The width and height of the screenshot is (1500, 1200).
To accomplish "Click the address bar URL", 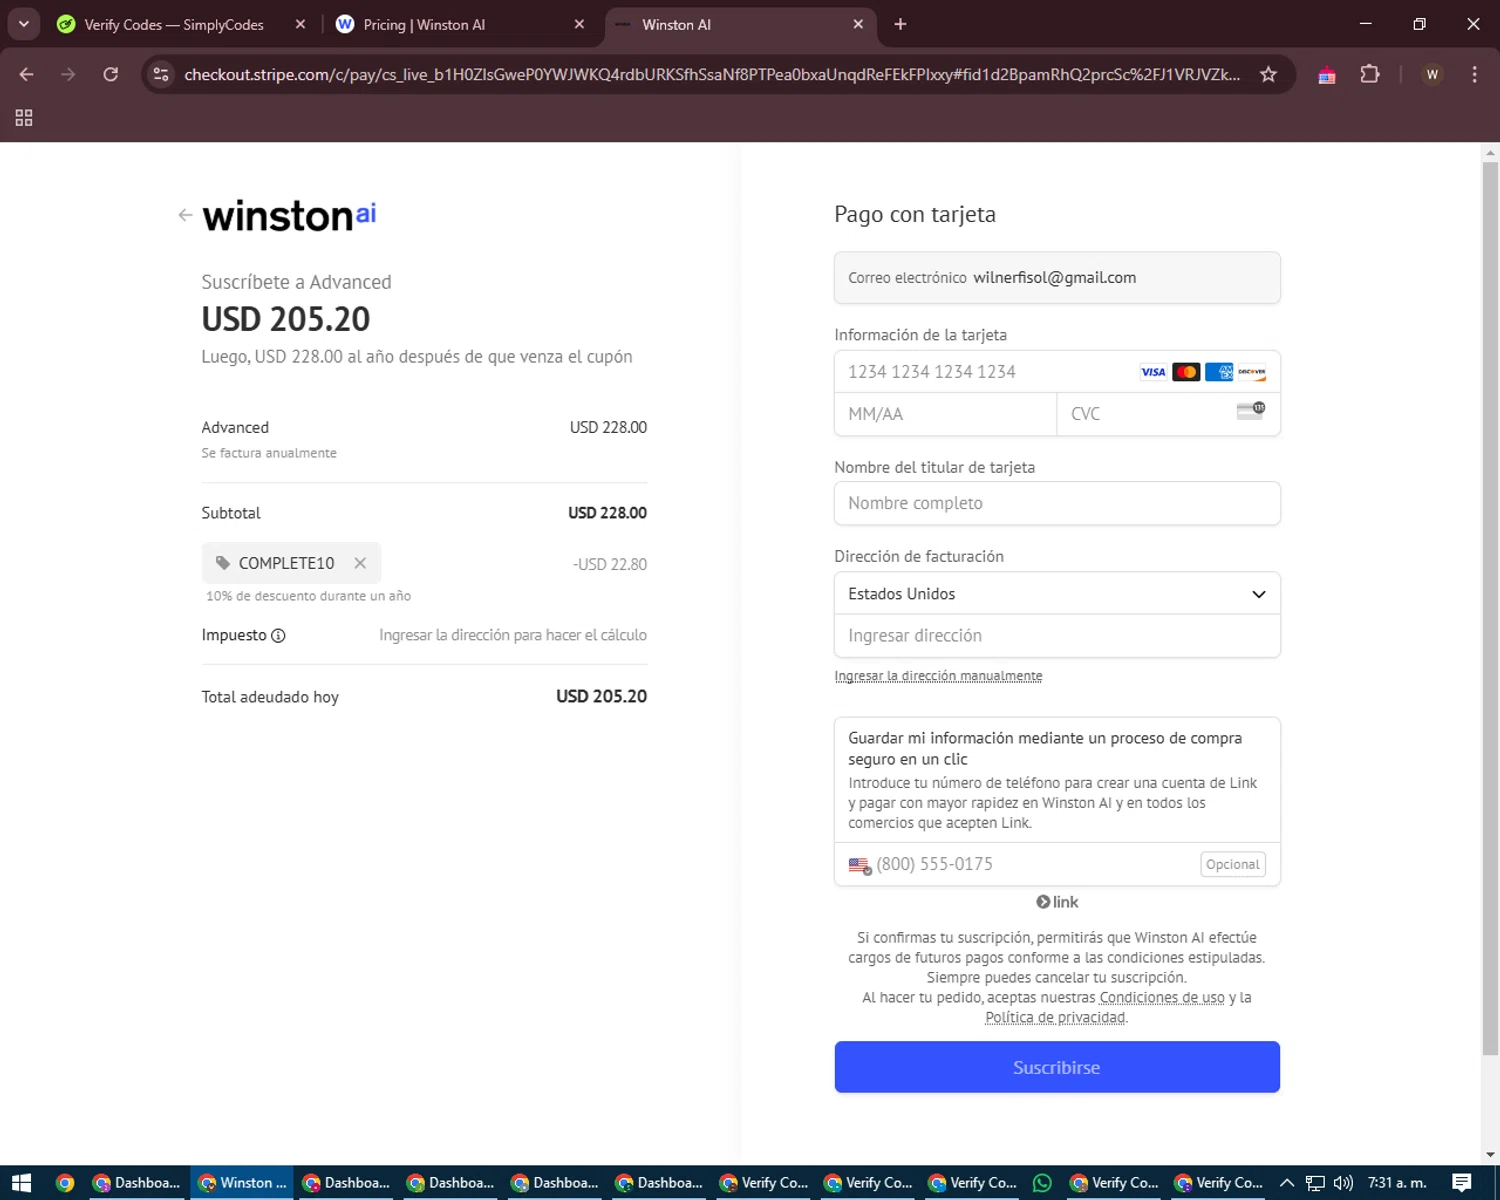I will click(712, 75).
